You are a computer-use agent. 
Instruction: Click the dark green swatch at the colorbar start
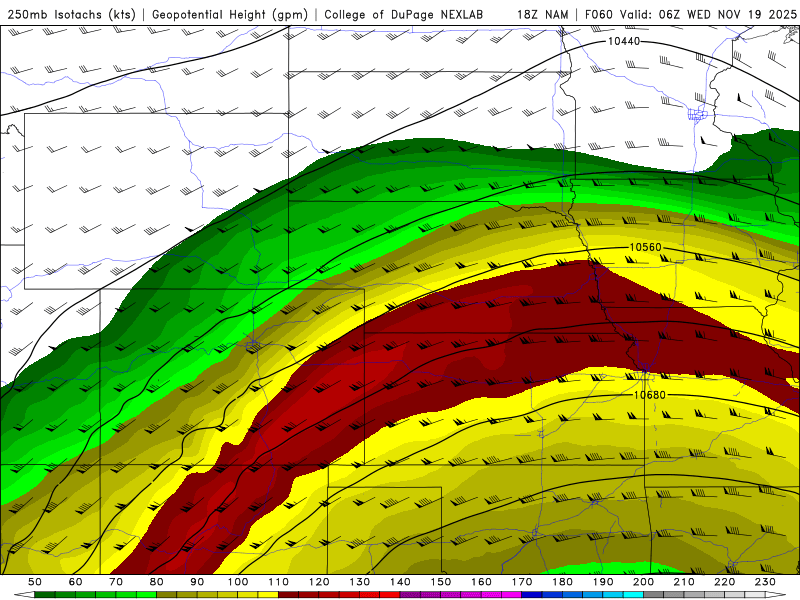[45, 595]
